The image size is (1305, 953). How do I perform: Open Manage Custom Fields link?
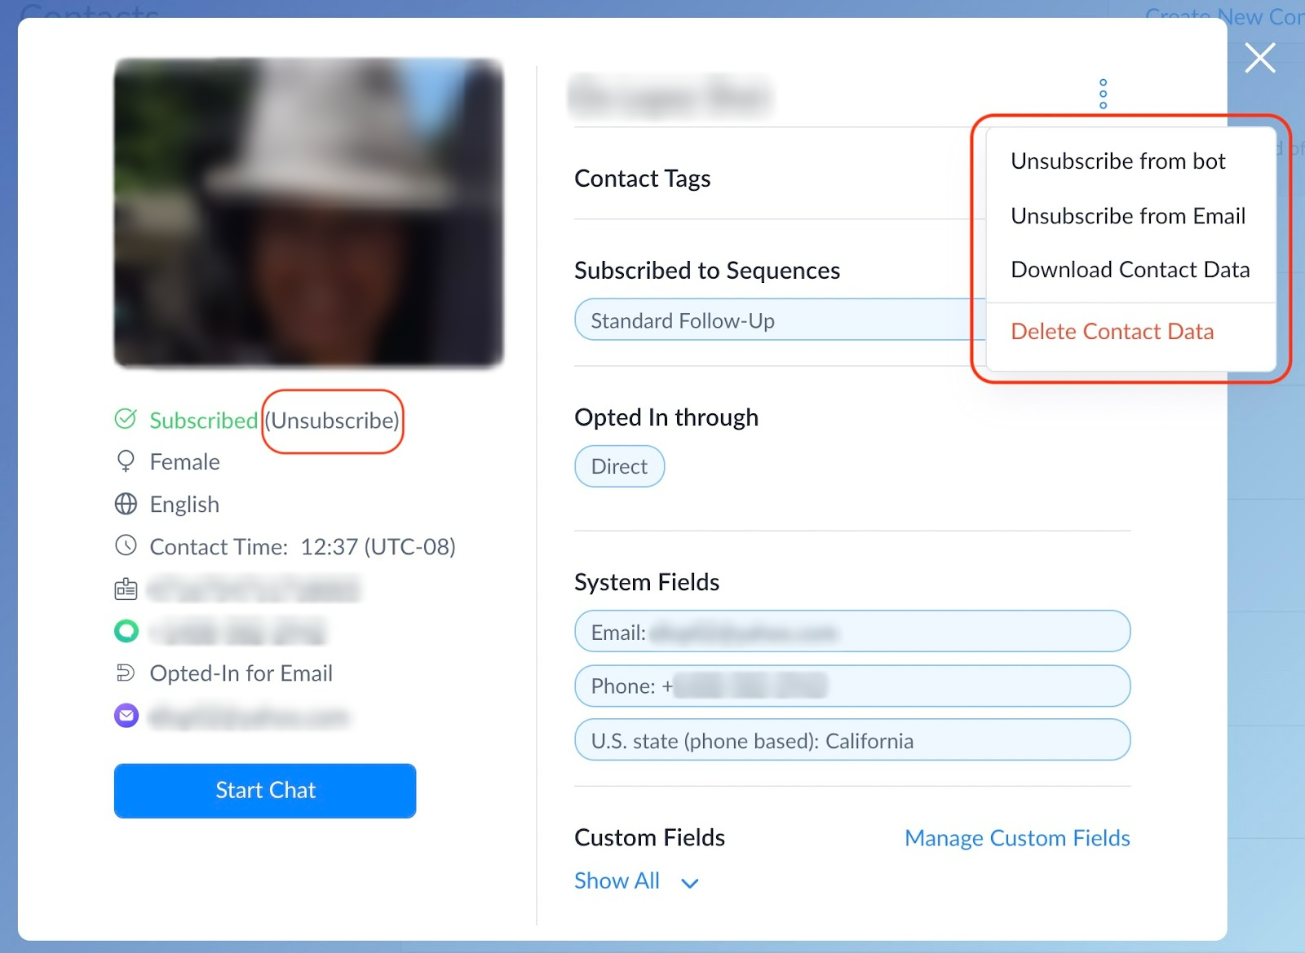click(x=1016, y=838)
